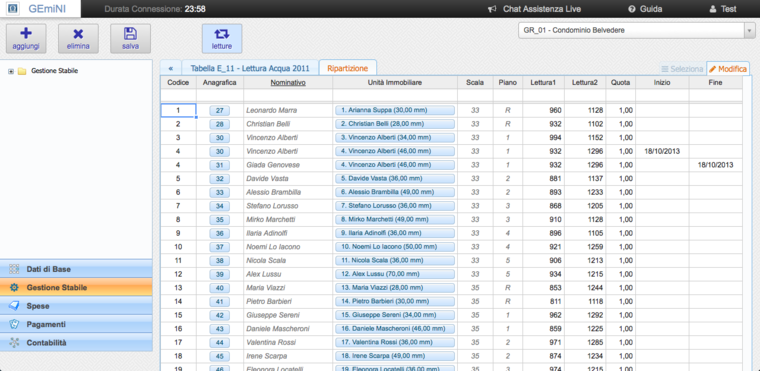This screenshot has height=371, width=760.
Task: Open unit '5. Davide Vasta (36,00 mm)'
Action: (395, 178)
